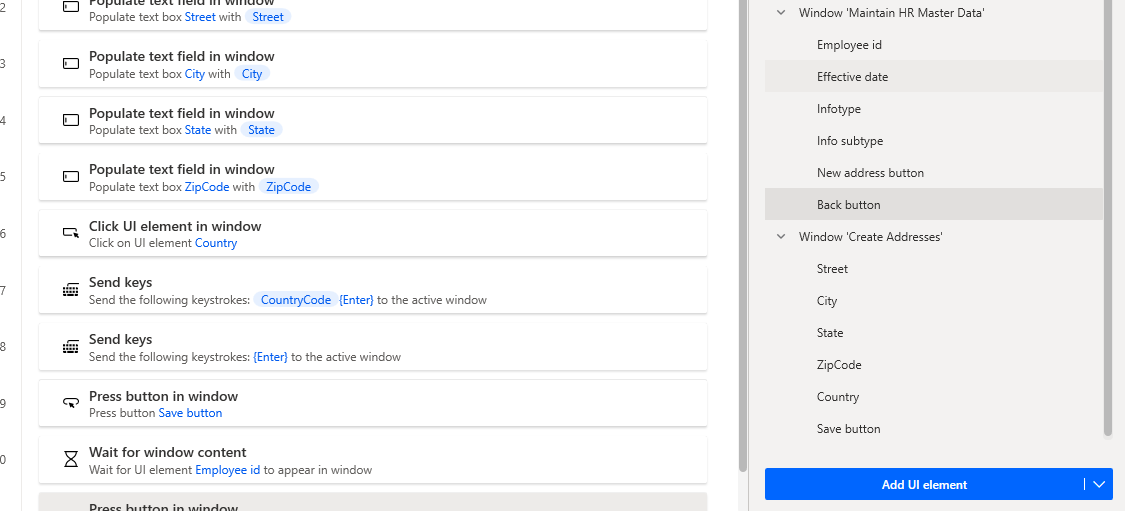Click the CountryCode variable chip
This screenshot has height=511, width=1125.
pos(296,299)
